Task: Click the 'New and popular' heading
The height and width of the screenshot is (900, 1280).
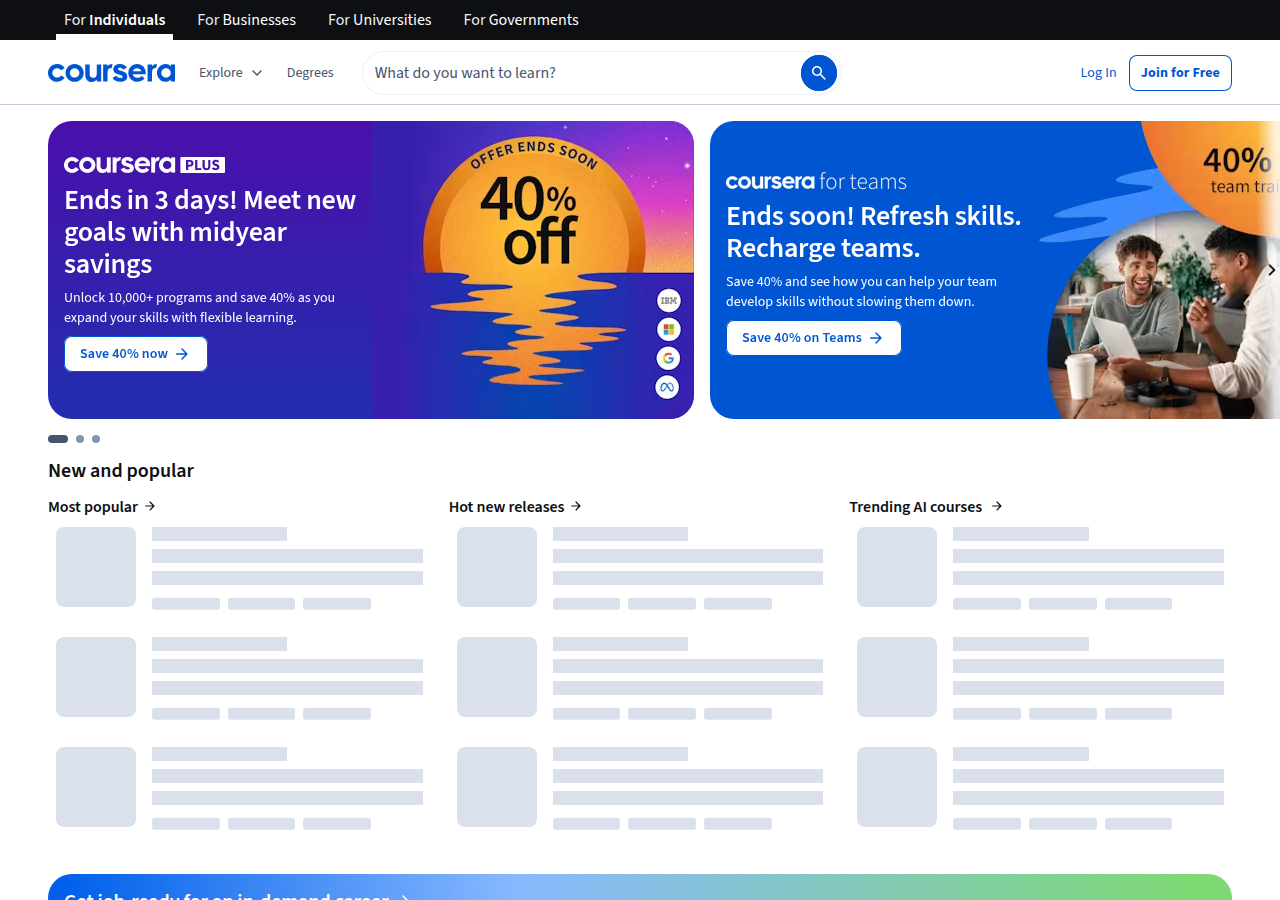Action: [121, 470]
